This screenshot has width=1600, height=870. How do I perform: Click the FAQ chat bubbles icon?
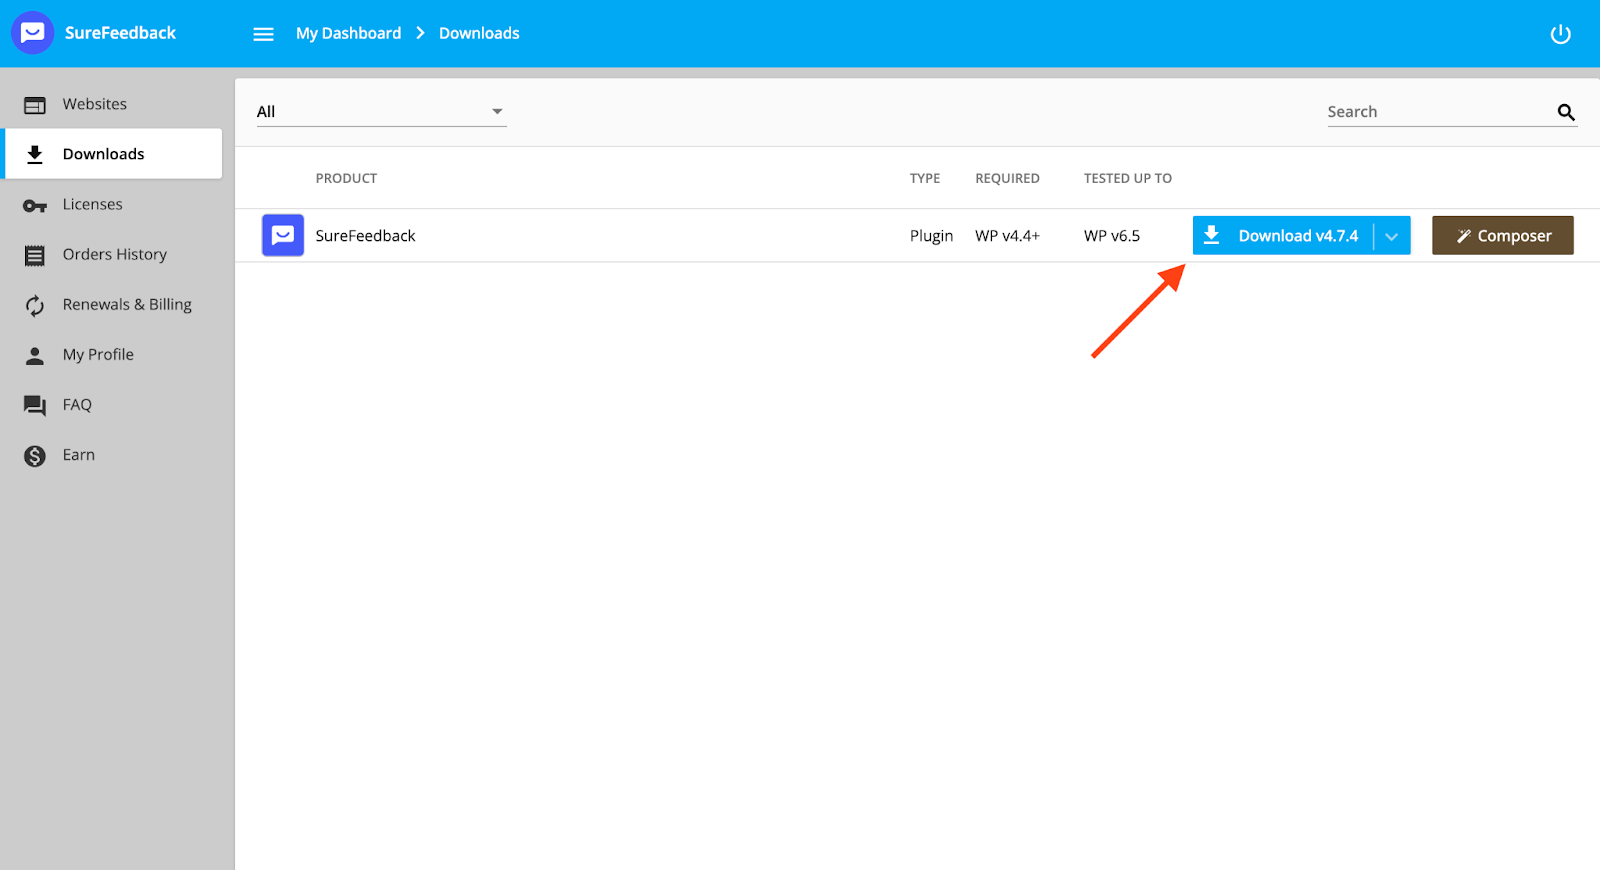(35, 405)
